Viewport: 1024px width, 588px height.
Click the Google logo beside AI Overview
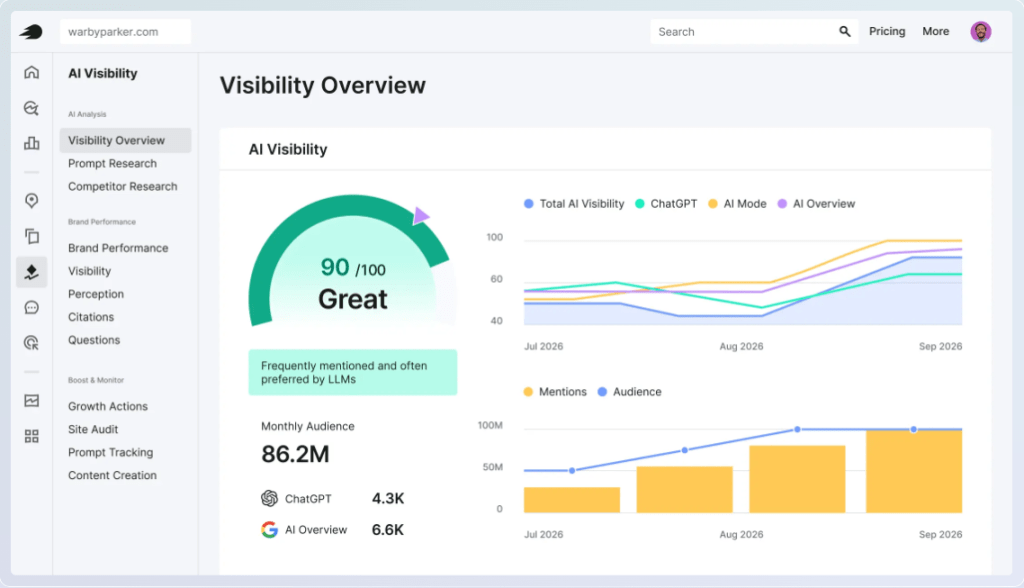click(269, 529)
